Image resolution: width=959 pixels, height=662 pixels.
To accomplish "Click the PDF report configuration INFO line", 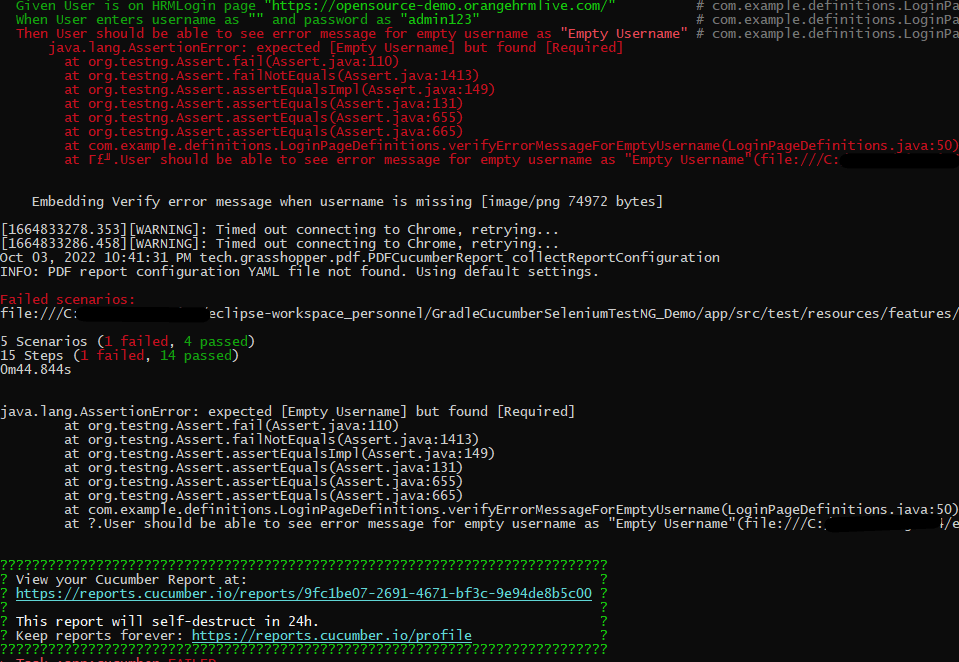I will (x=299, y=271).
